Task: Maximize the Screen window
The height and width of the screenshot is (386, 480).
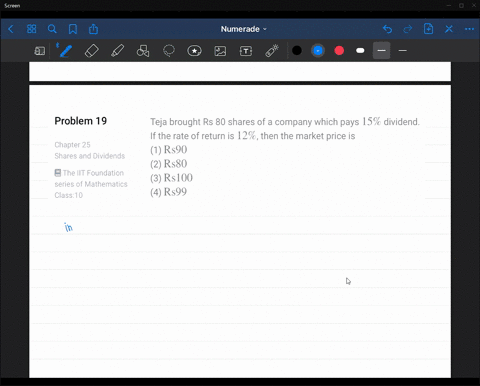Action: tap(461, 5)
